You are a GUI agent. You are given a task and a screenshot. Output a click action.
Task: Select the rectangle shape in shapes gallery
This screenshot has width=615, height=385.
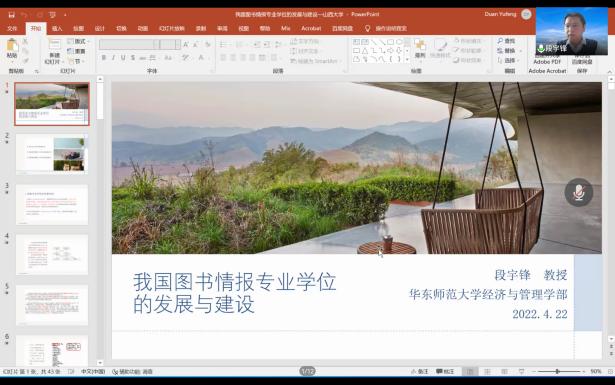[x=390, y=42]
